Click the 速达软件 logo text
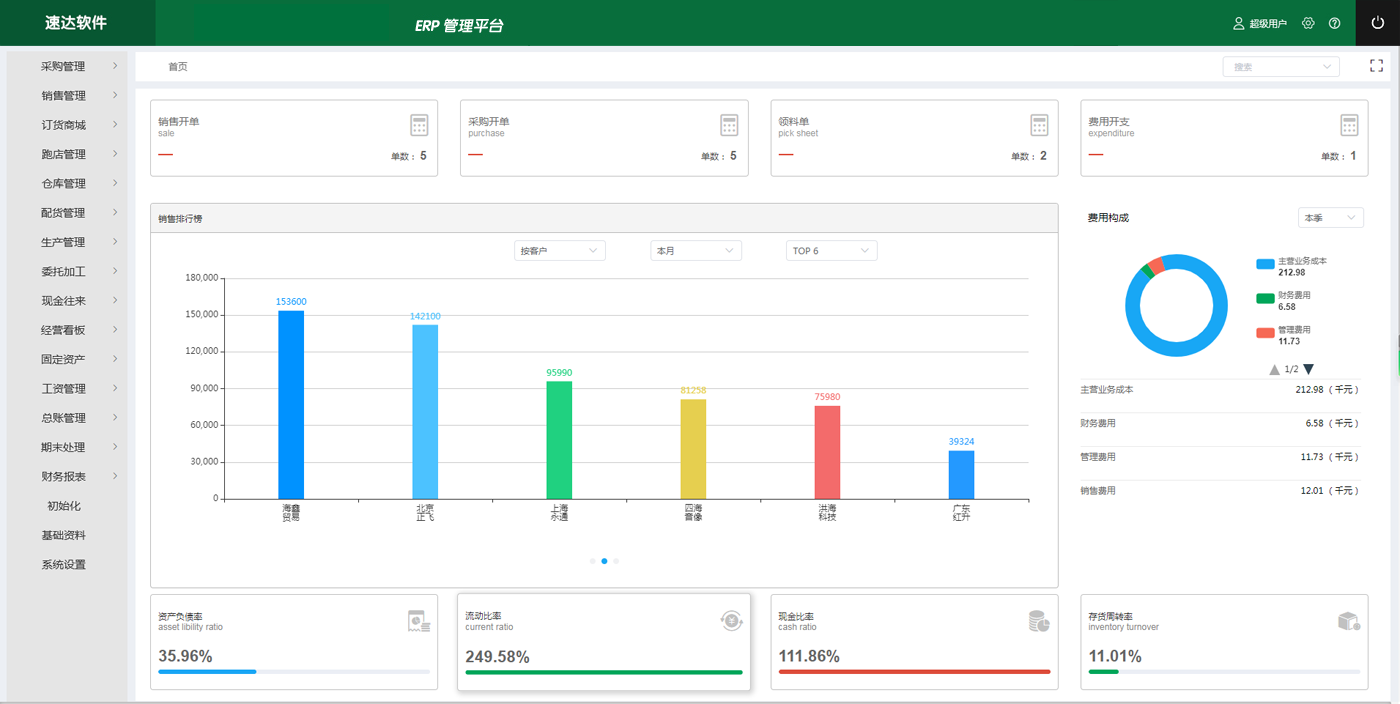This screenshot has width=1400, height=704. pos(76,23)
